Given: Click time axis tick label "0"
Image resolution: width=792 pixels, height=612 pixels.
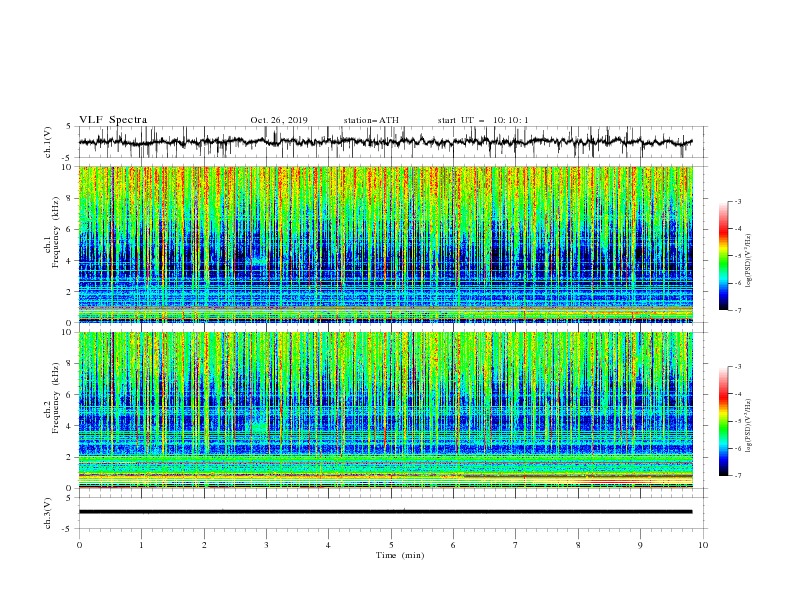Looking at the screenshot, I should [79, 545].
